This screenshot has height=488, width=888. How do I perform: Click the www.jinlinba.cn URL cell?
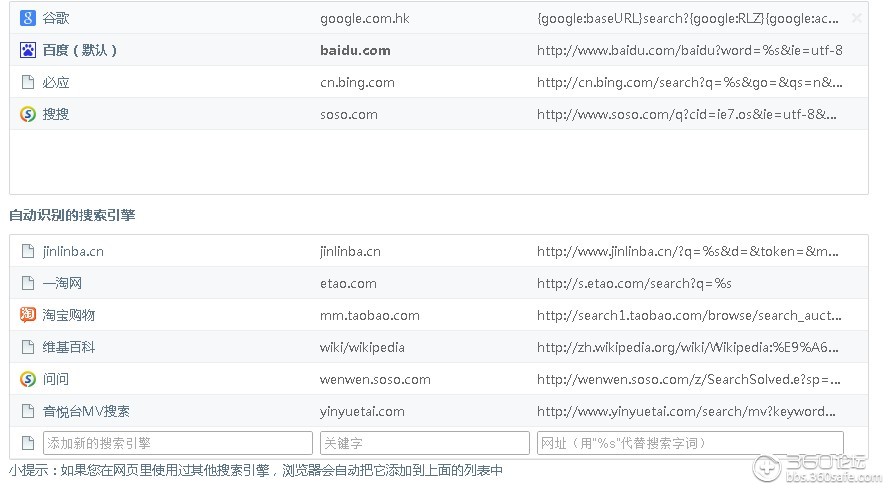click(688, 251)
